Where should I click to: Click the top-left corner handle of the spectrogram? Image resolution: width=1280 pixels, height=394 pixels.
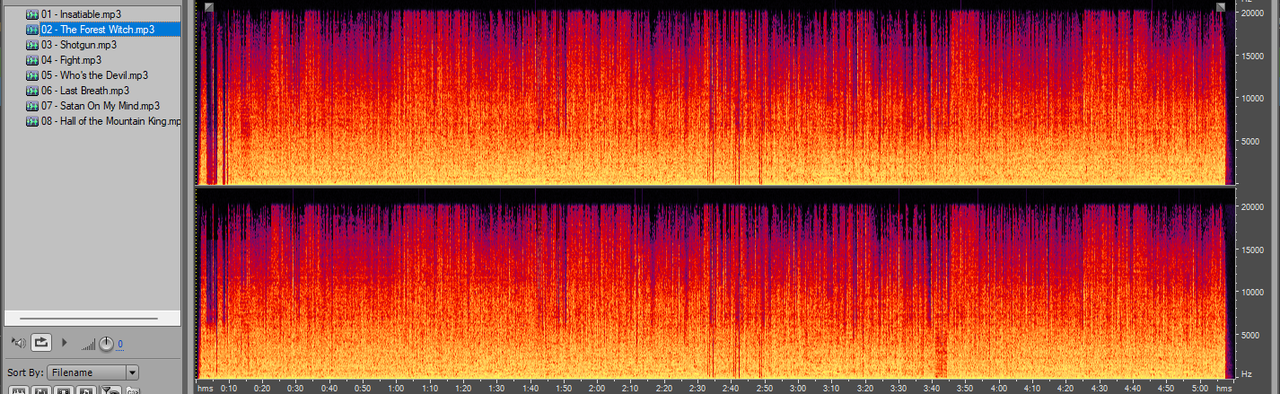208,7
